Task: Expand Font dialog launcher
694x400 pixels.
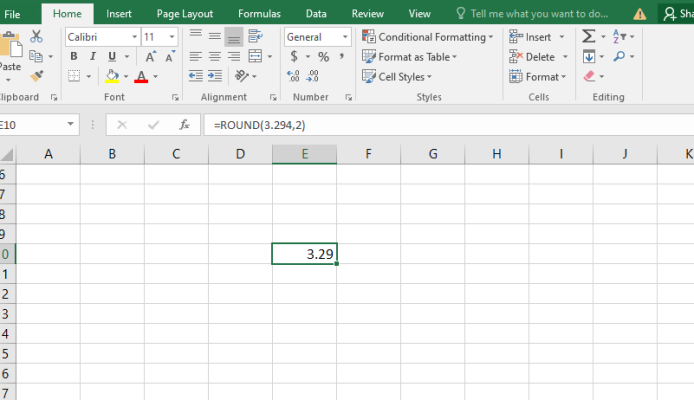Action: tap(175, 97)
